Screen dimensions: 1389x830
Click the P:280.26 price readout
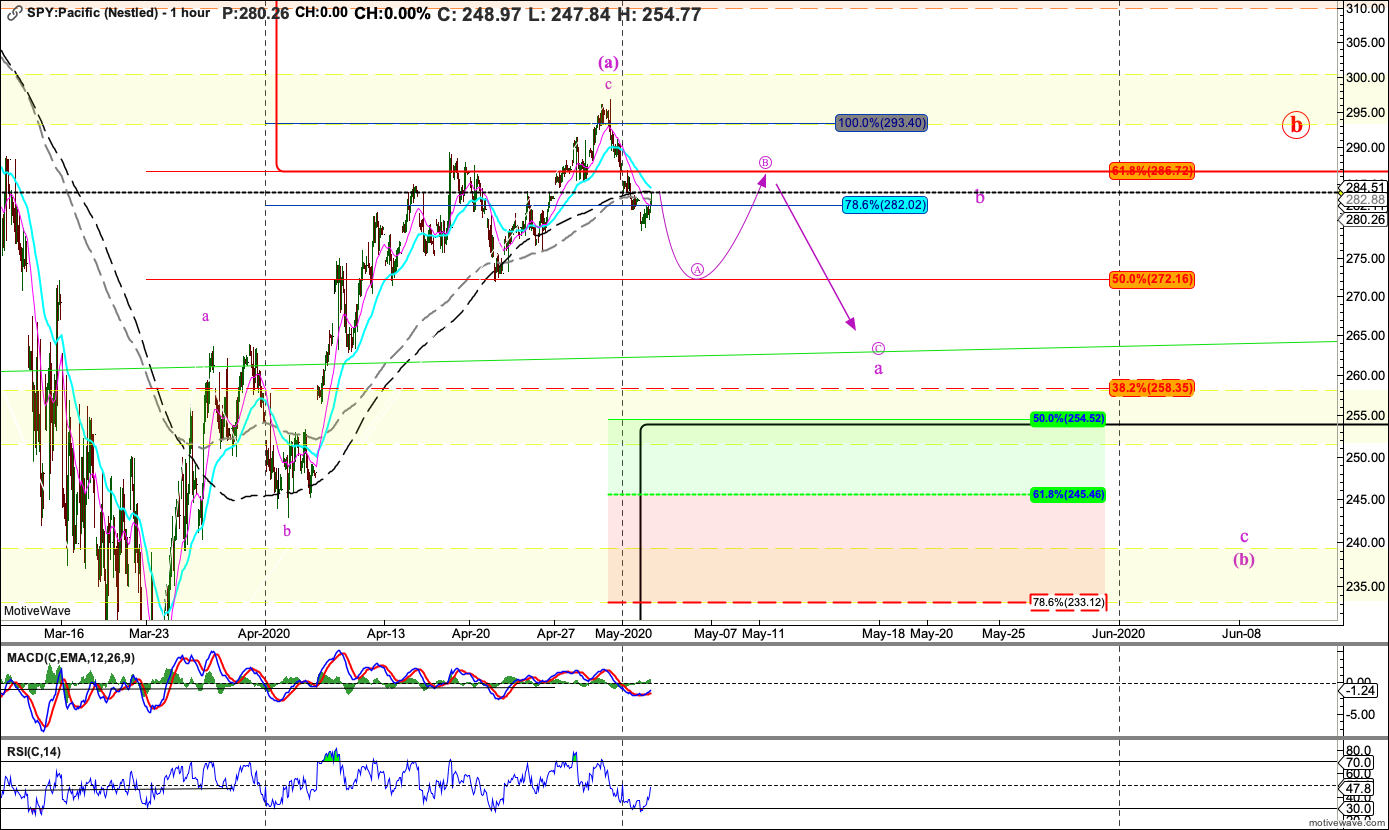click(x=255, y=14)
